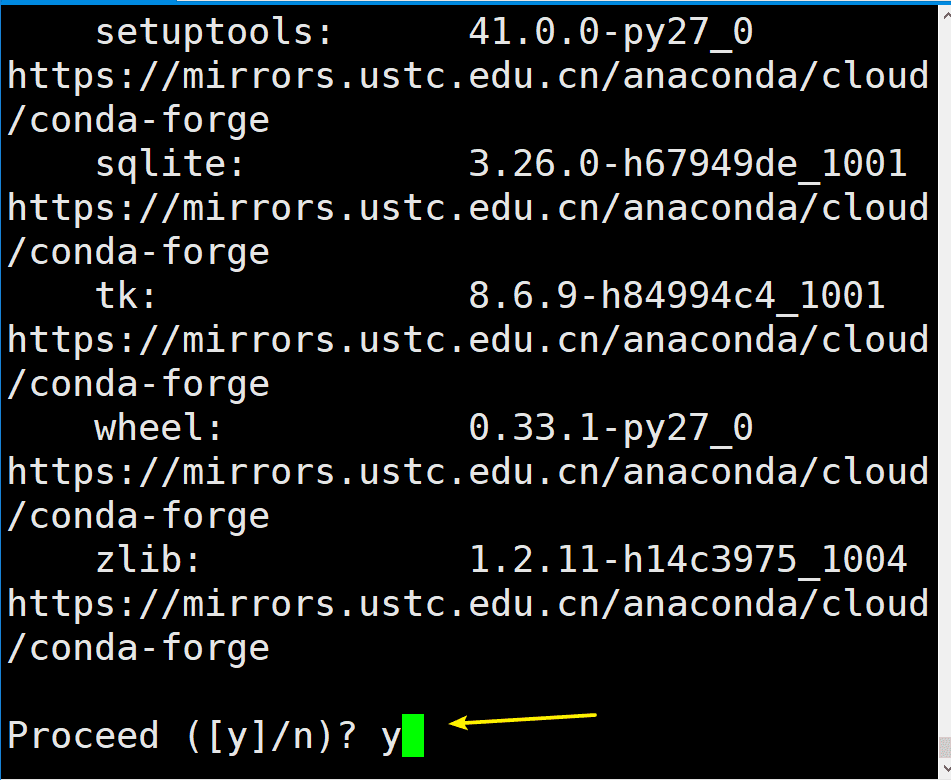Click the mirror URL under the setuptools line

468,77
